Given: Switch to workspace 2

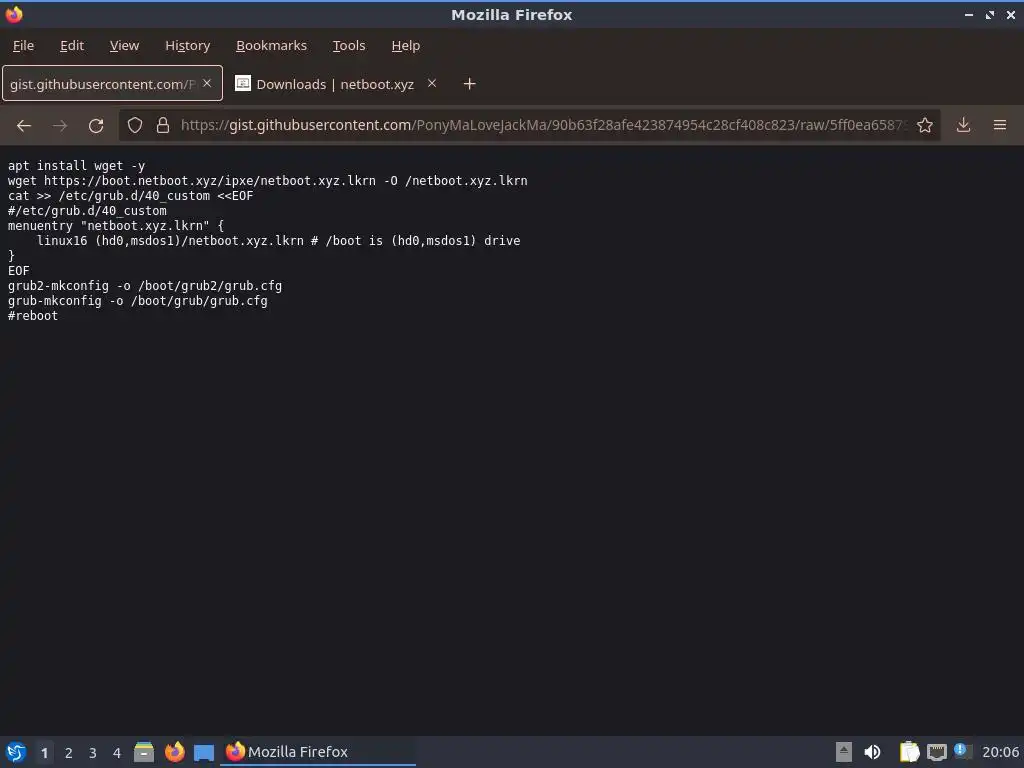Looking at the screenshot, I should pyautogui.click(x=69, y=753).
